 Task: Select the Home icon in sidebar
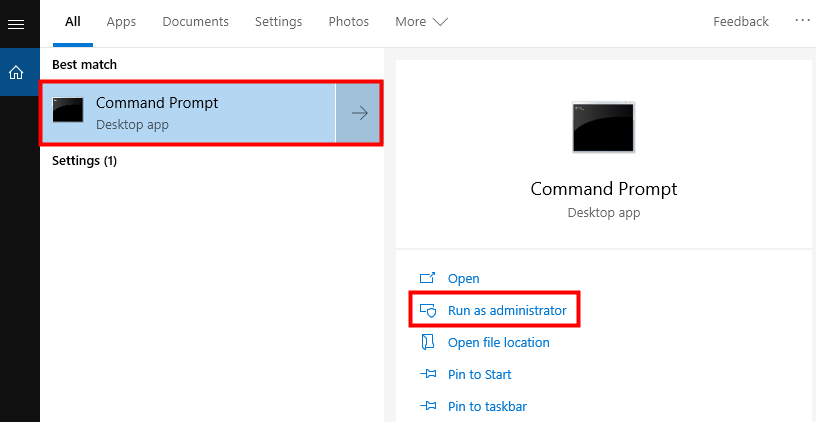click(x=16, y=72)
